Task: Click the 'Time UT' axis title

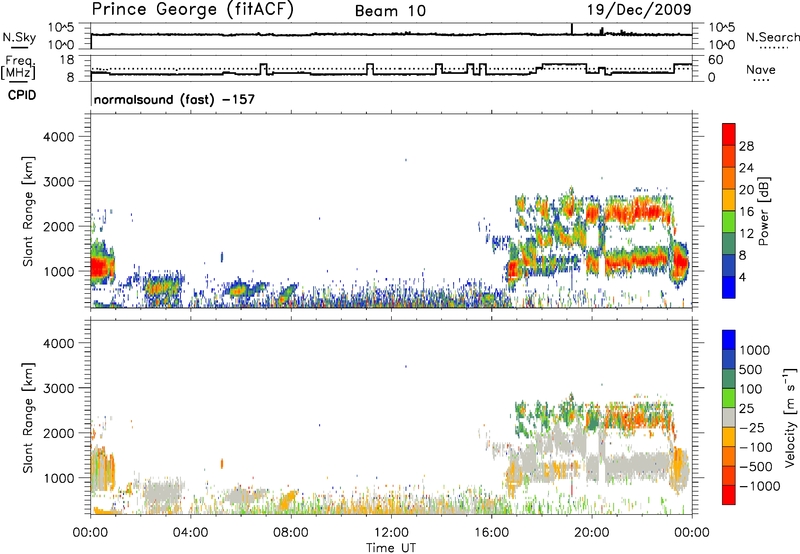Action: 391,548
